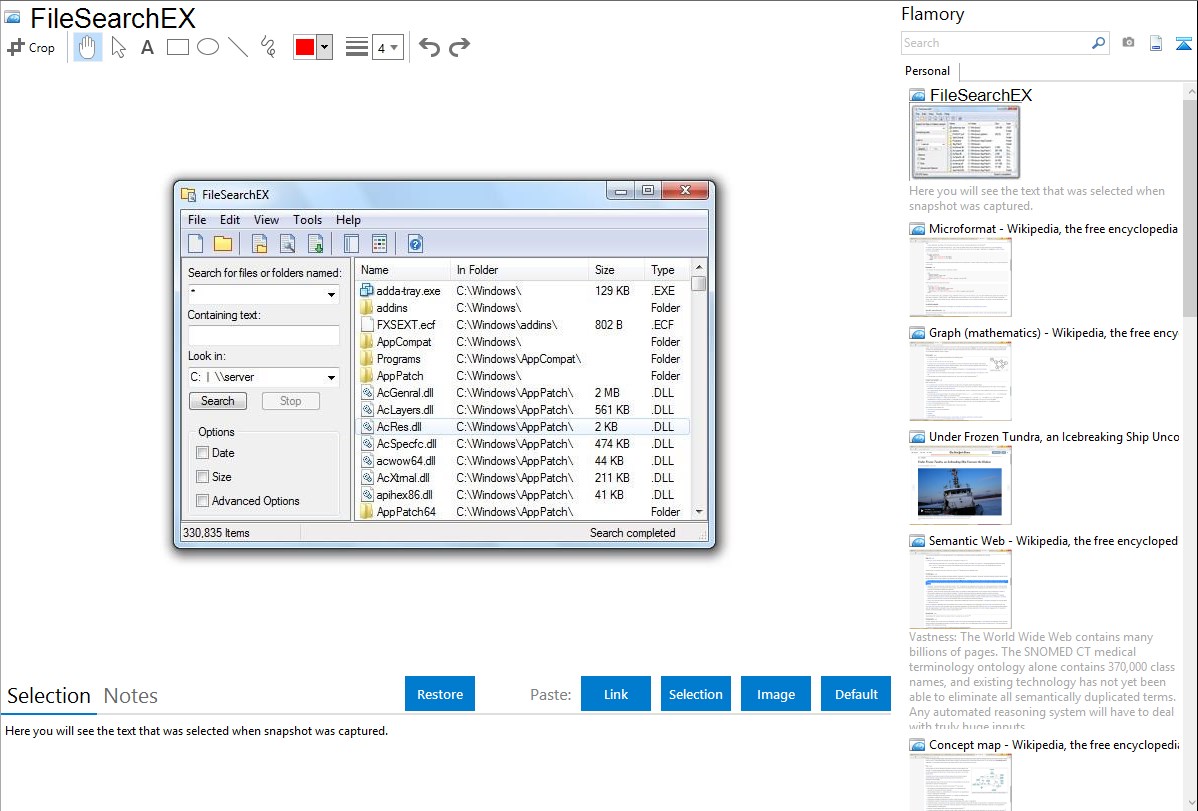Activate the hand pan tool

(88, 47)
